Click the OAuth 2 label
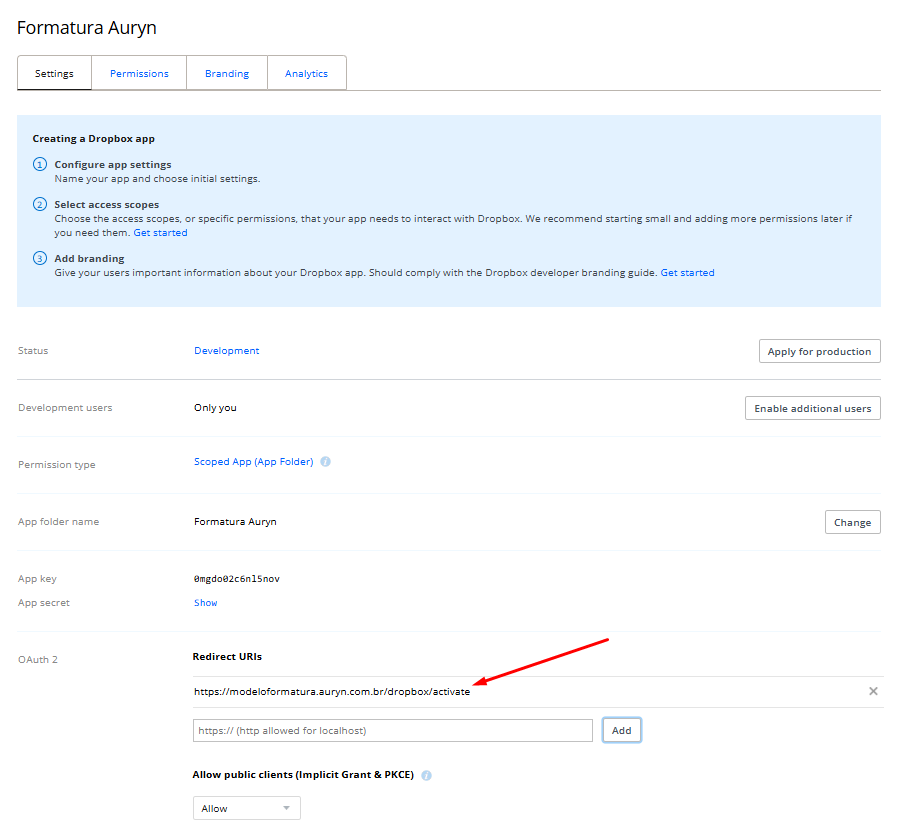Image resolution: width=910 pixels, height=832 pixels. [x=38, y=660]
